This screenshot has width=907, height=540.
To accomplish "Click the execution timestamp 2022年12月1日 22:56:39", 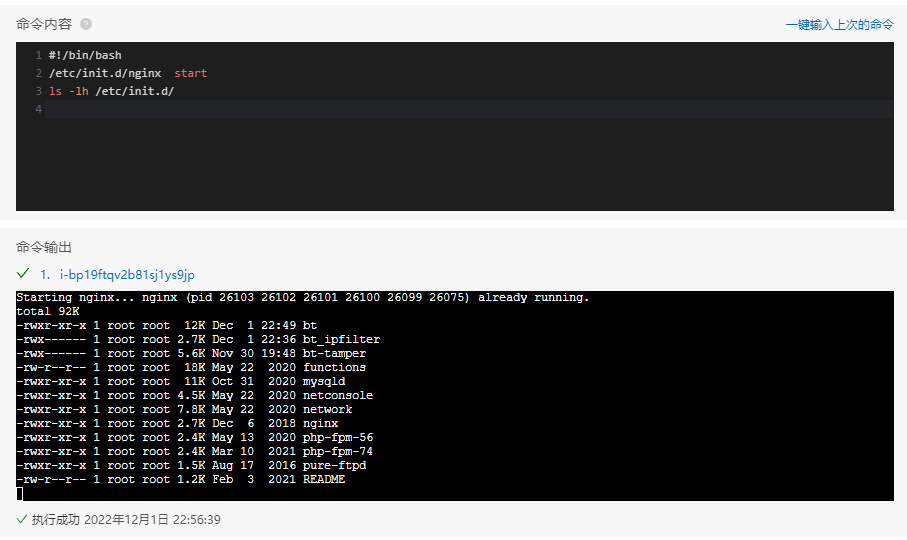I will pyautogui.click(x=152, y=520).
